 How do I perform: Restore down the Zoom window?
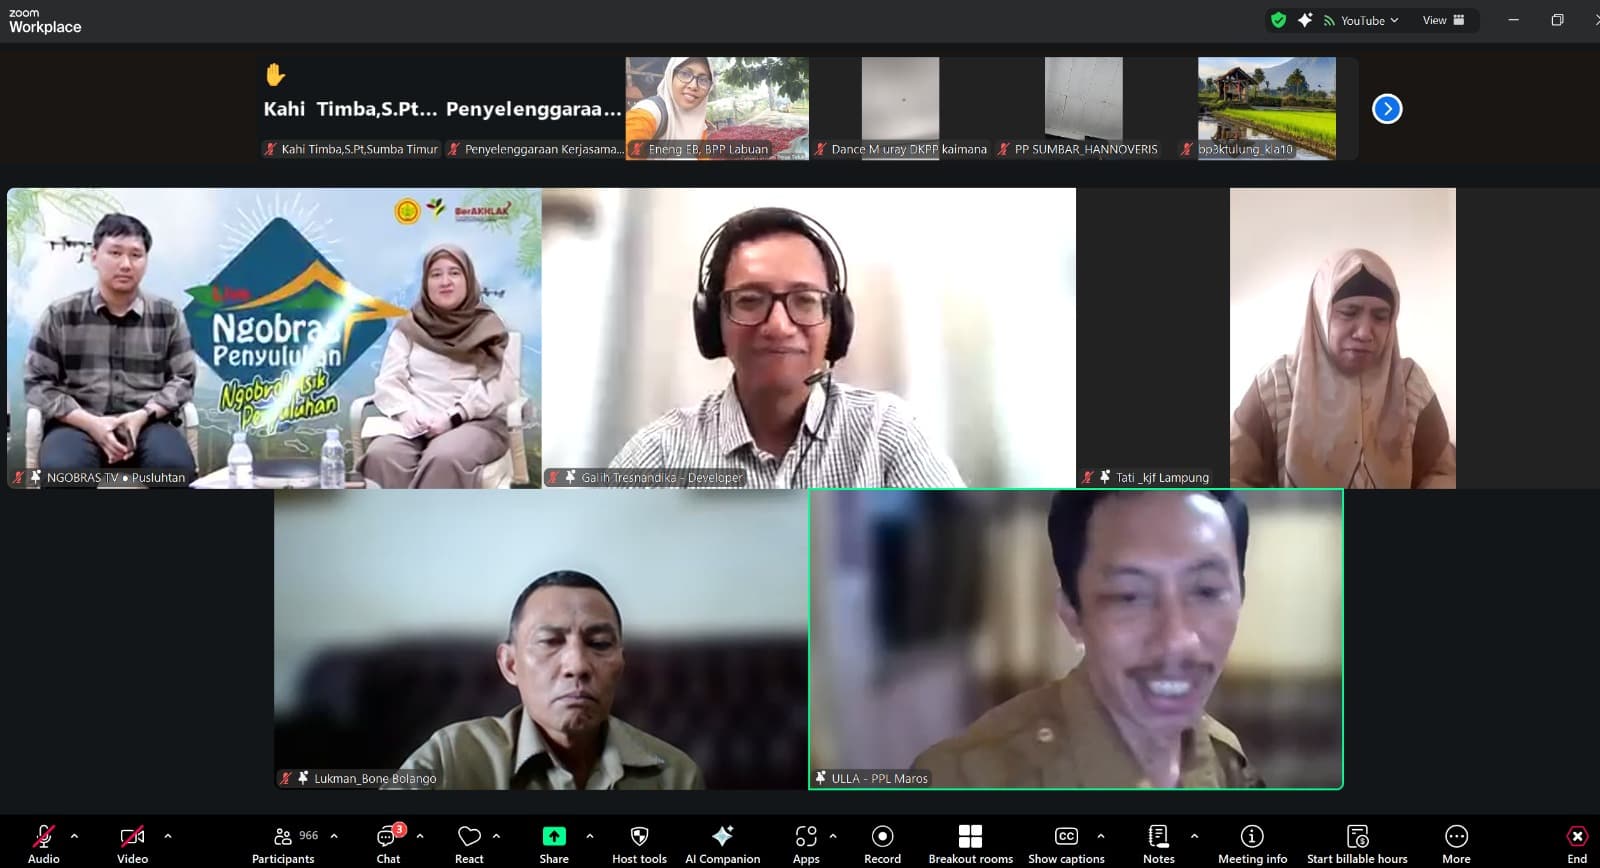(x=1557, y=20)
